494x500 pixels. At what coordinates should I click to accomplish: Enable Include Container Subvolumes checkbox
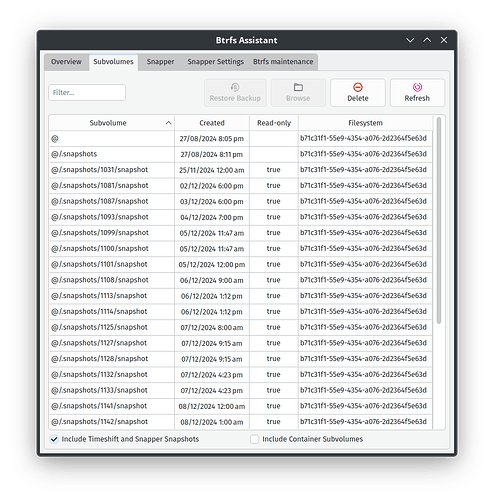tap(255, 439)
